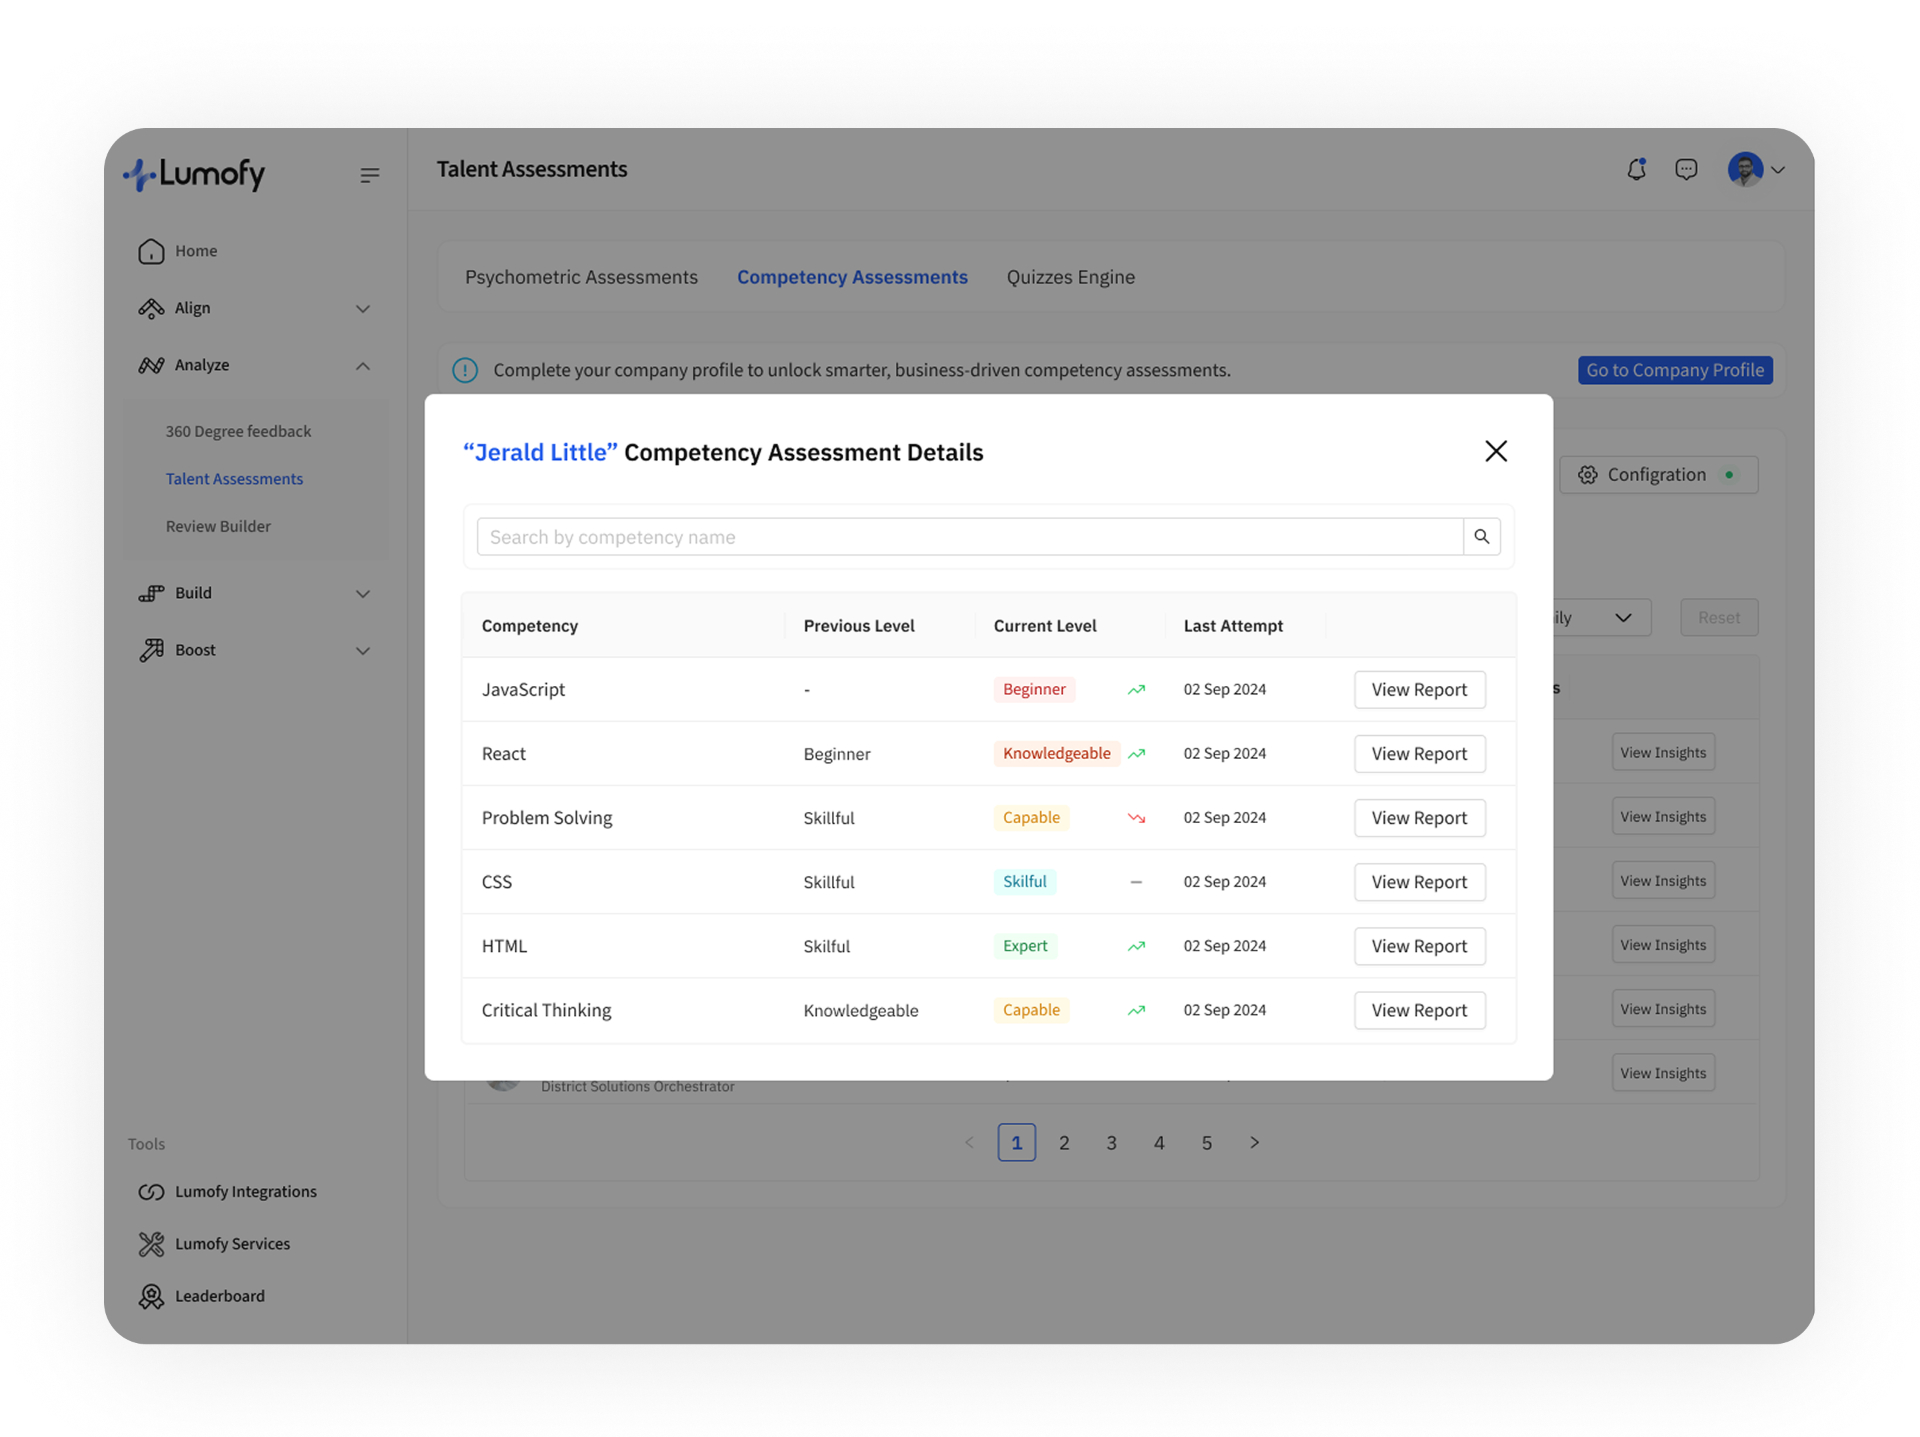Open the partially hidden dropdown beside Reset
Screen dimensions: 1920x1437
click(x=1601, y=618)
